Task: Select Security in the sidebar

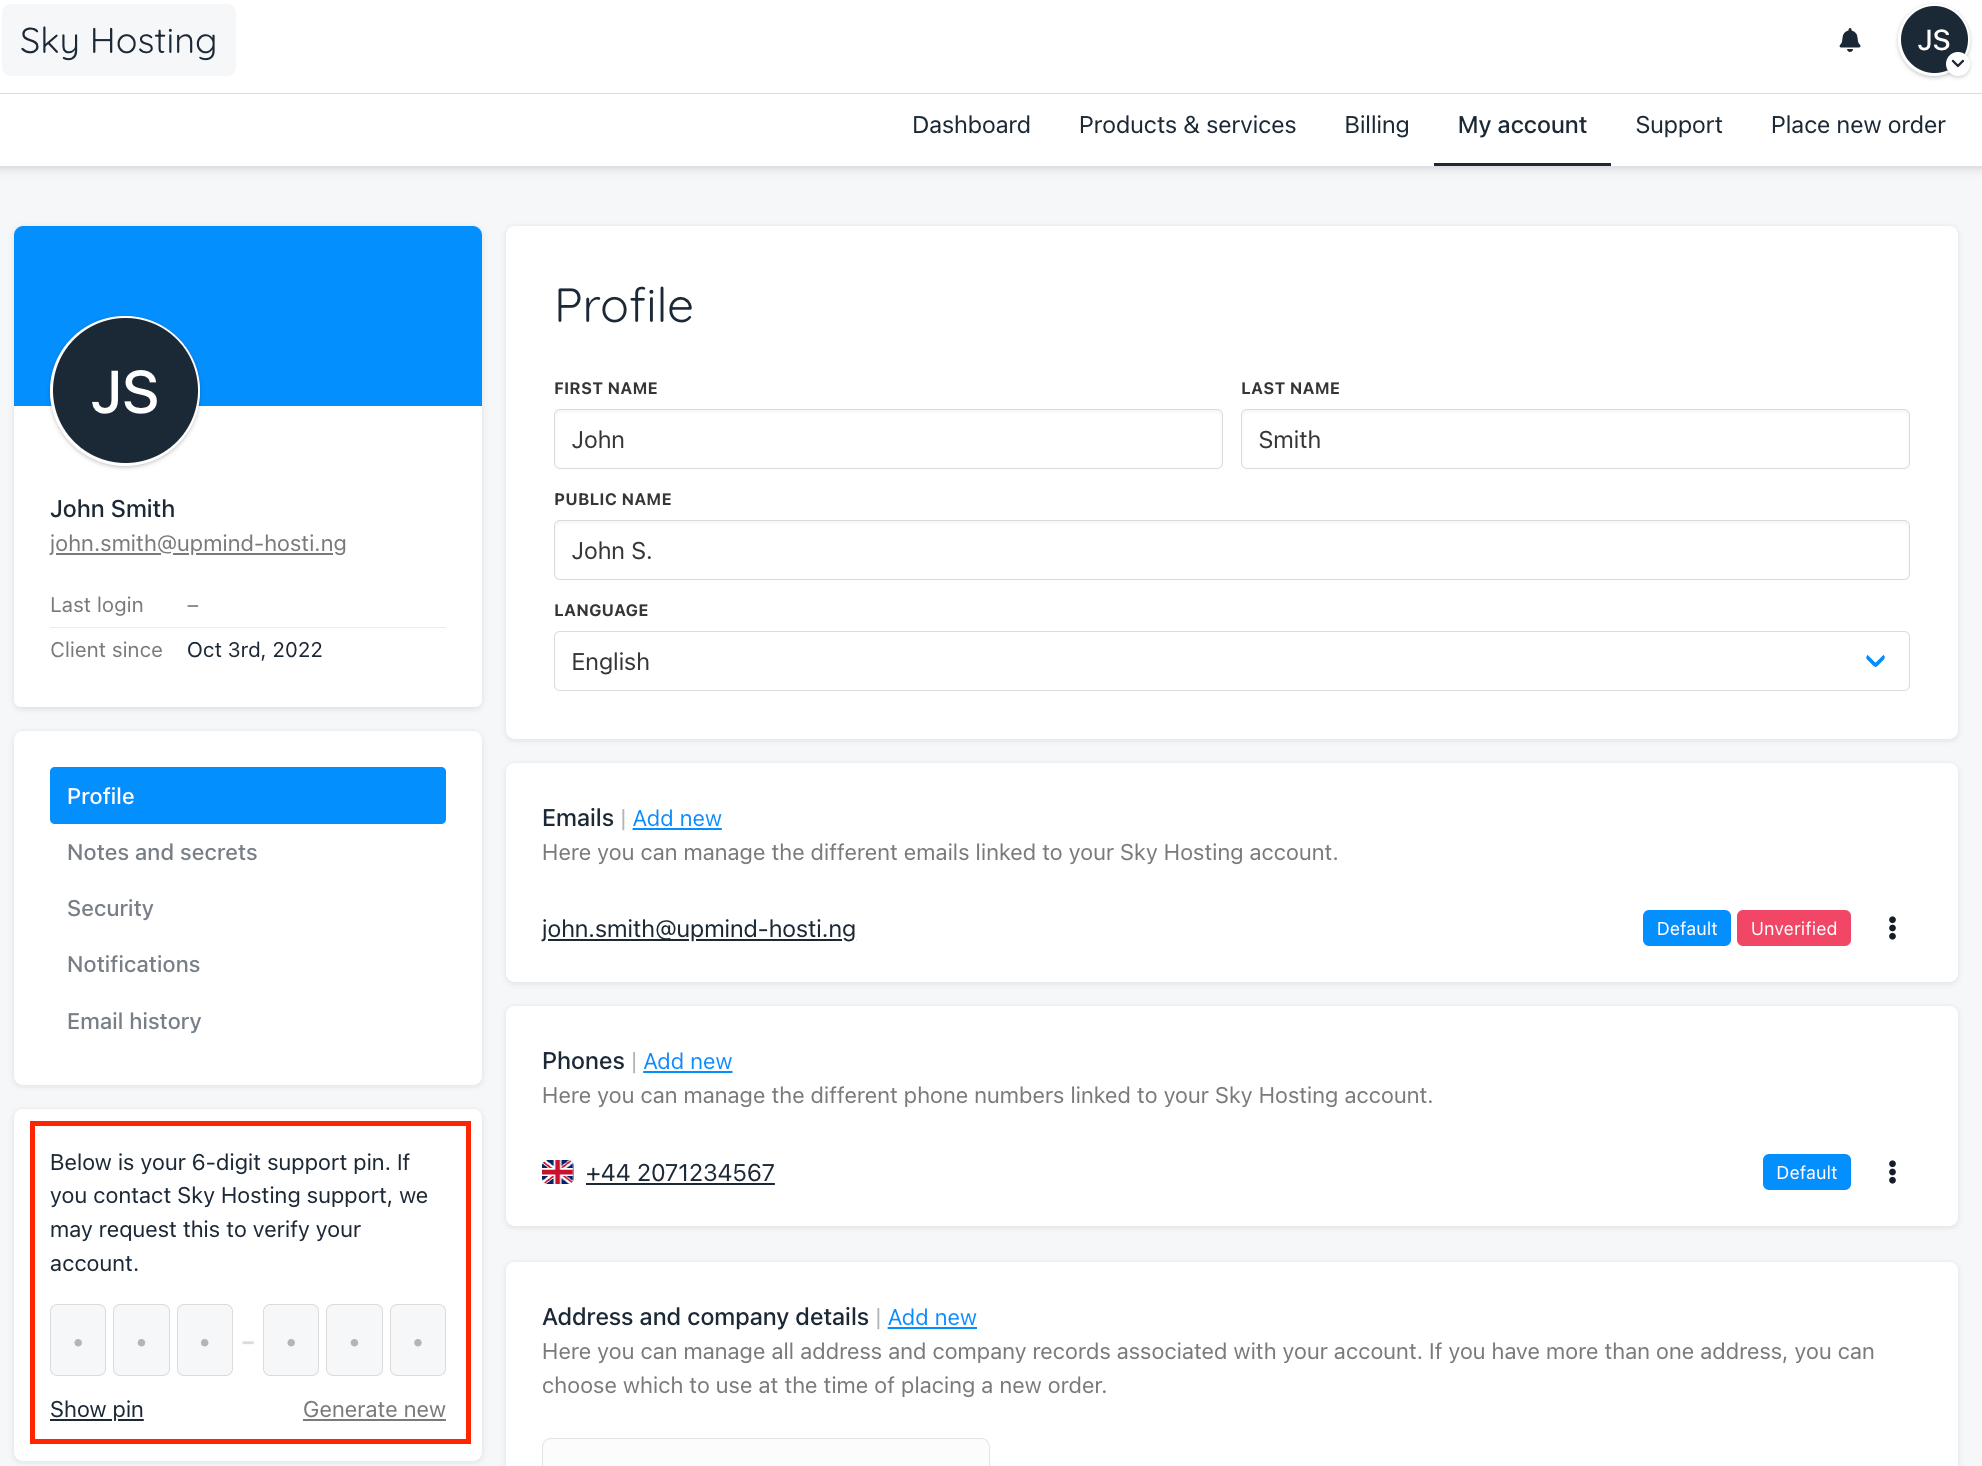Action: point(110,908)
